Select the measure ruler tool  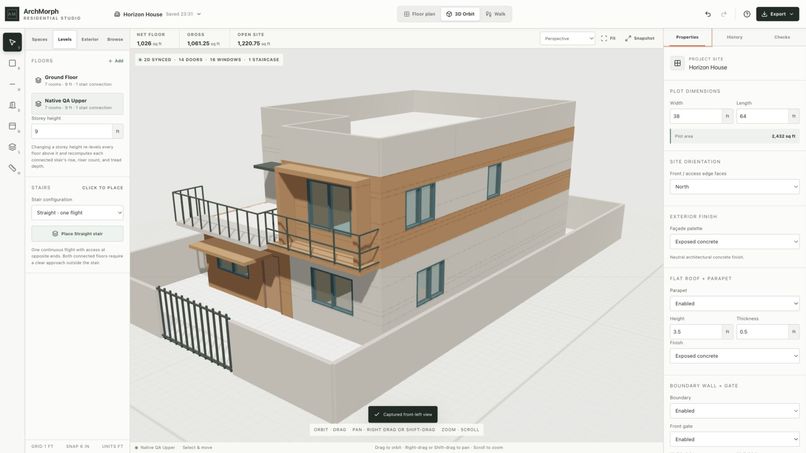12,168
